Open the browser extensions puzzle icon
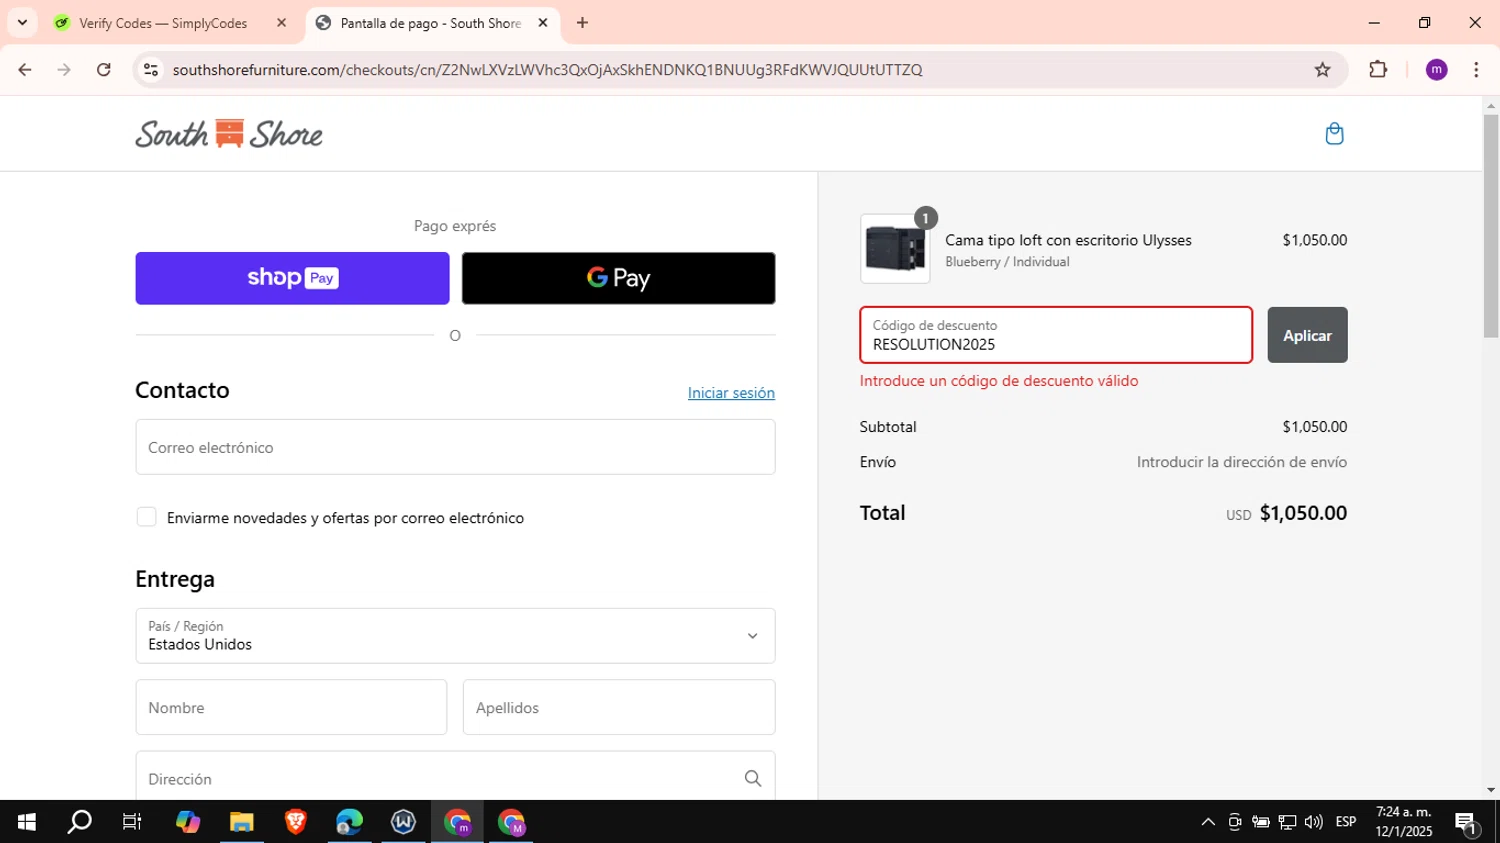The width and height of the screenshot is (1500, 843). 1378,70
